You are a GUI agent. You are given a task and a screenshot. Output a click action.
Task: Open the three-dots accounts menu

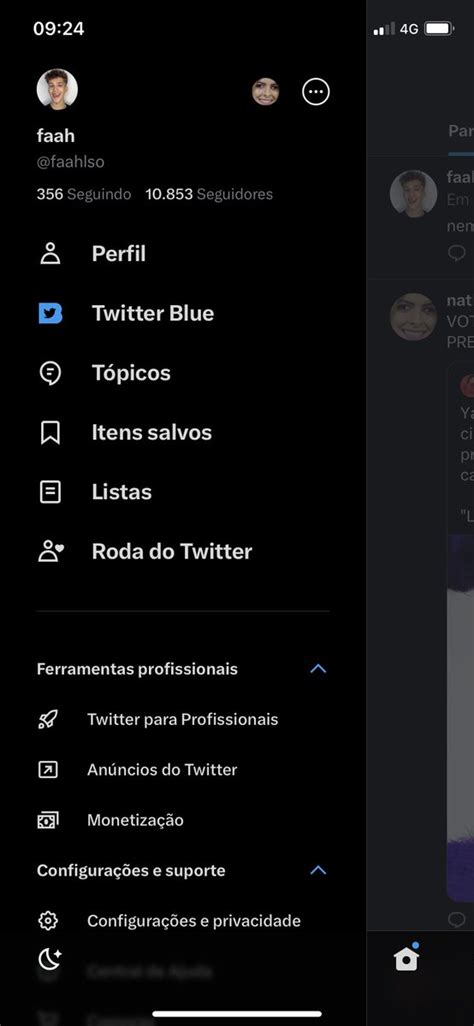pos(316,92)
